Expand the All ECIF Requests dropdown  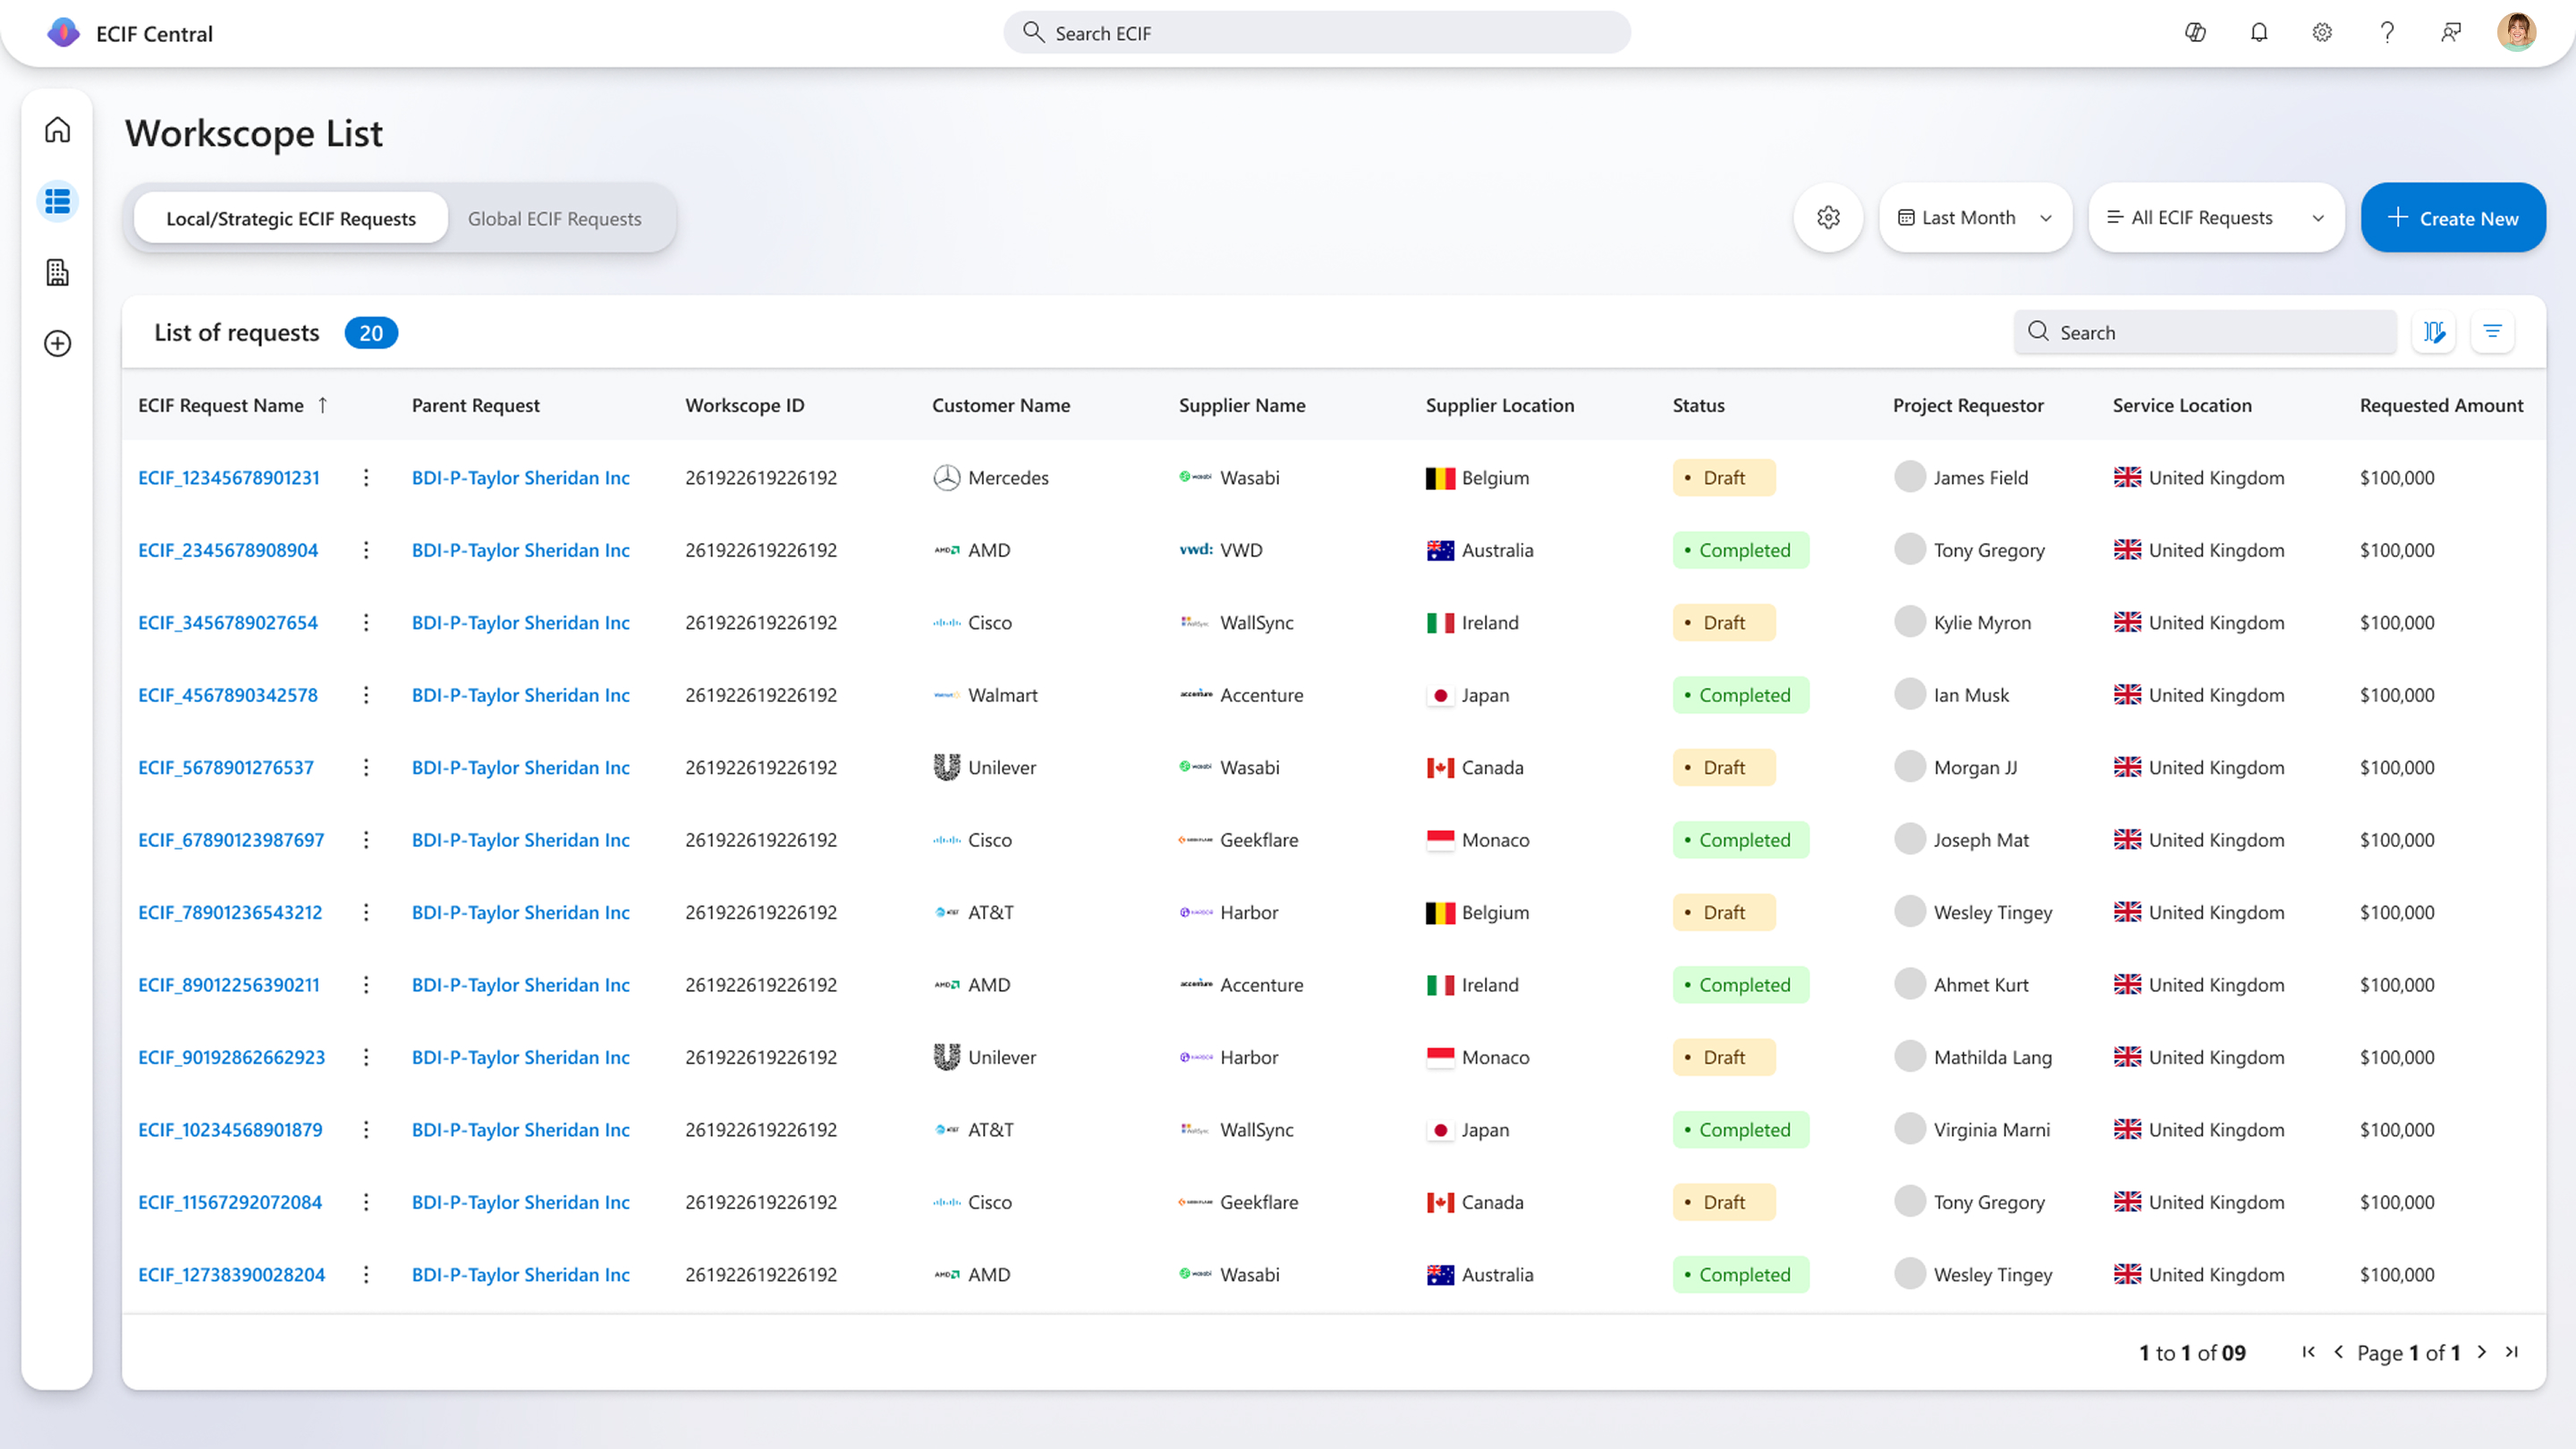pyautogui.click(x=2215, y=218)
